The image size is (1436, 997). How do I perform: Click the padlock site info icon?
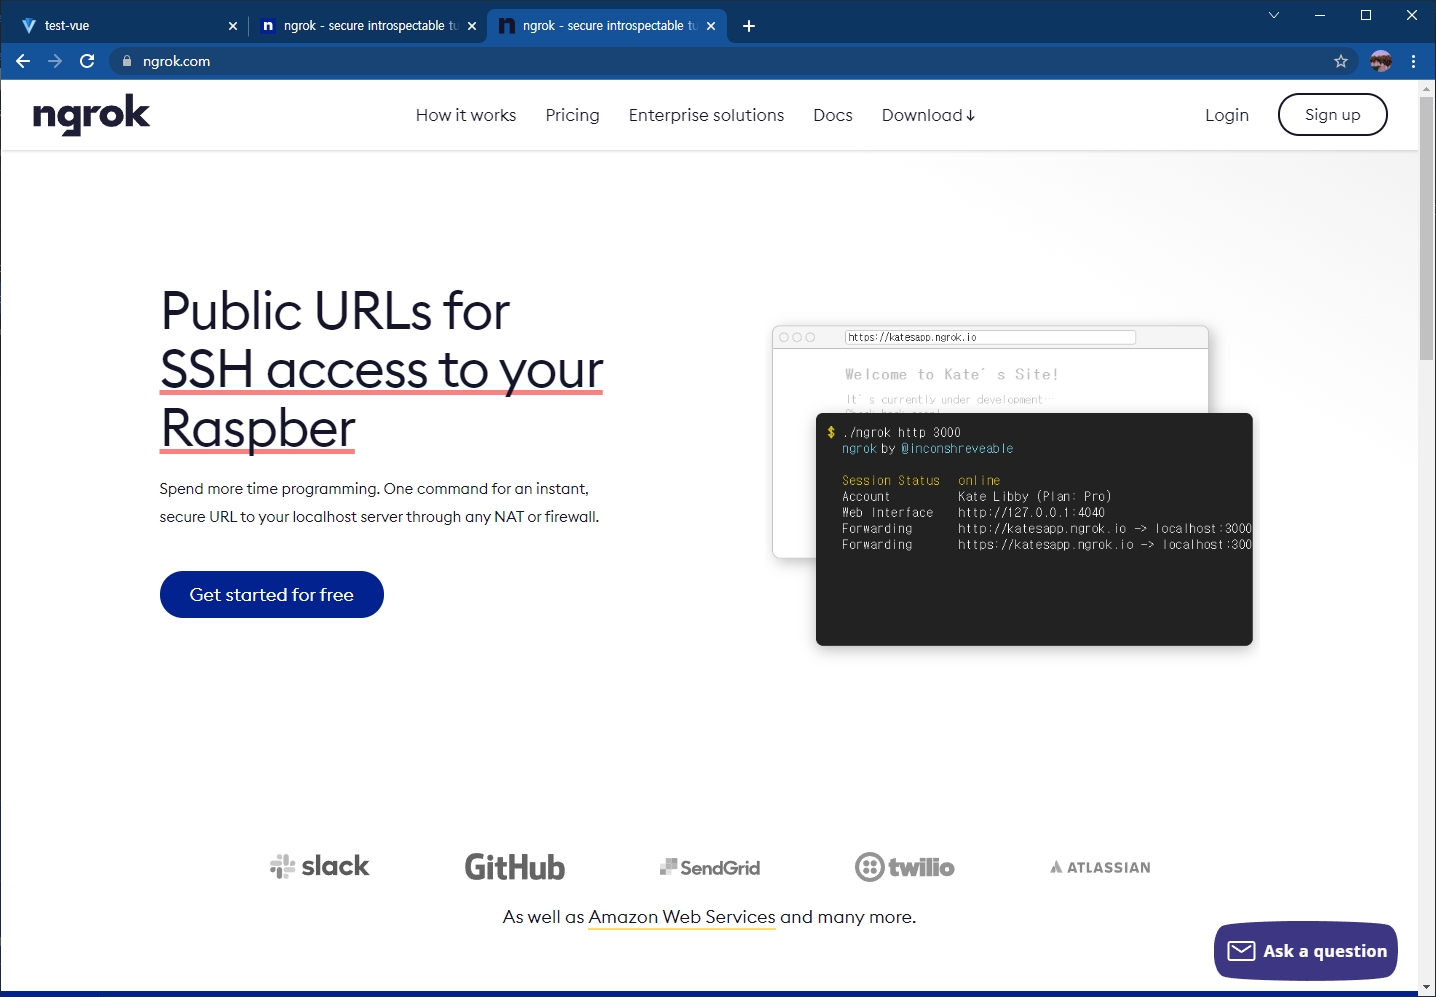pos(127,61)
